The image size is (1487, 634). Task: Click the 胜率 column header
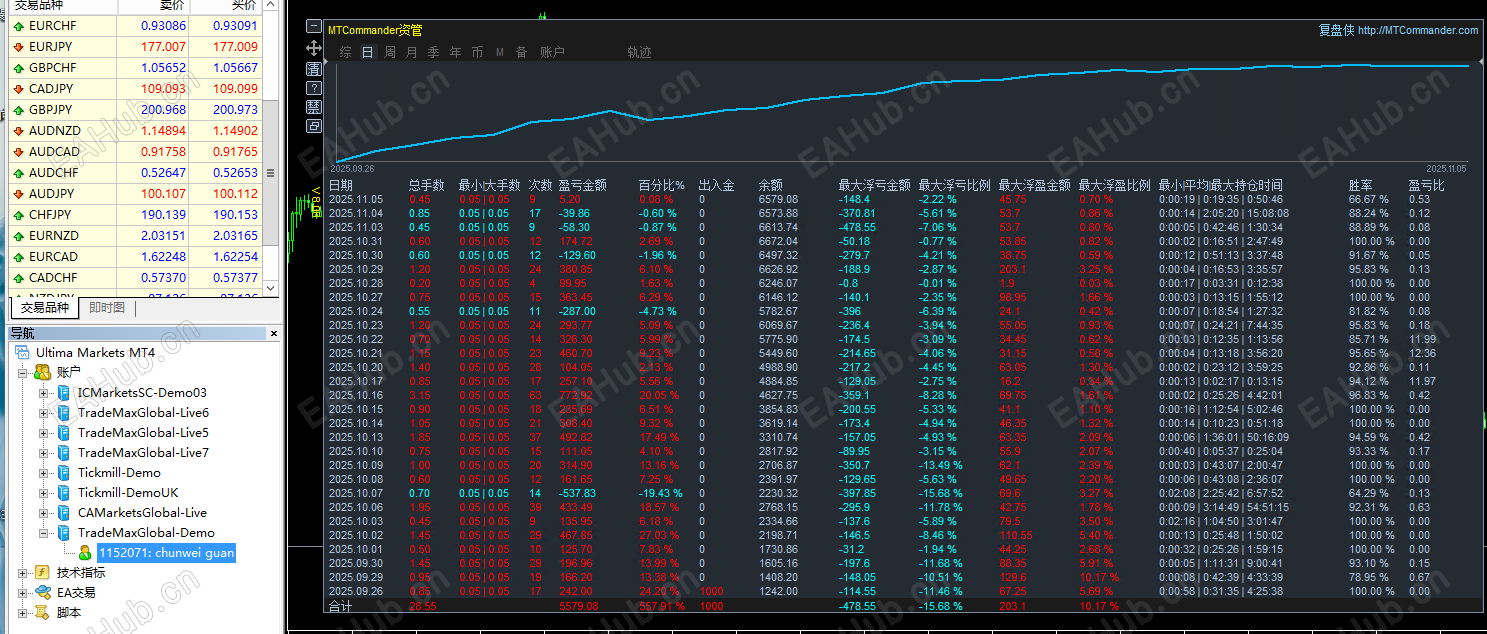1361,185
